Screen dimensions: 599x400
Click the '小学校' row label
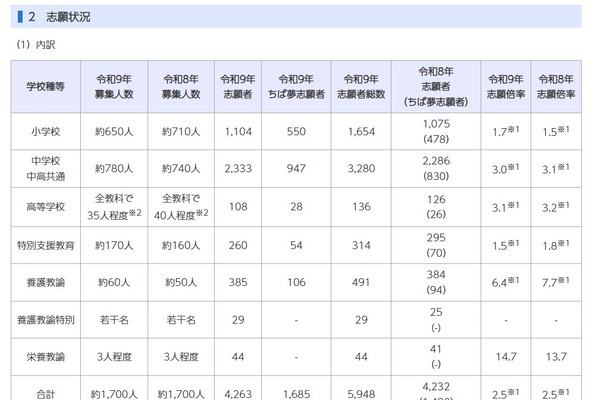(45, 131)
